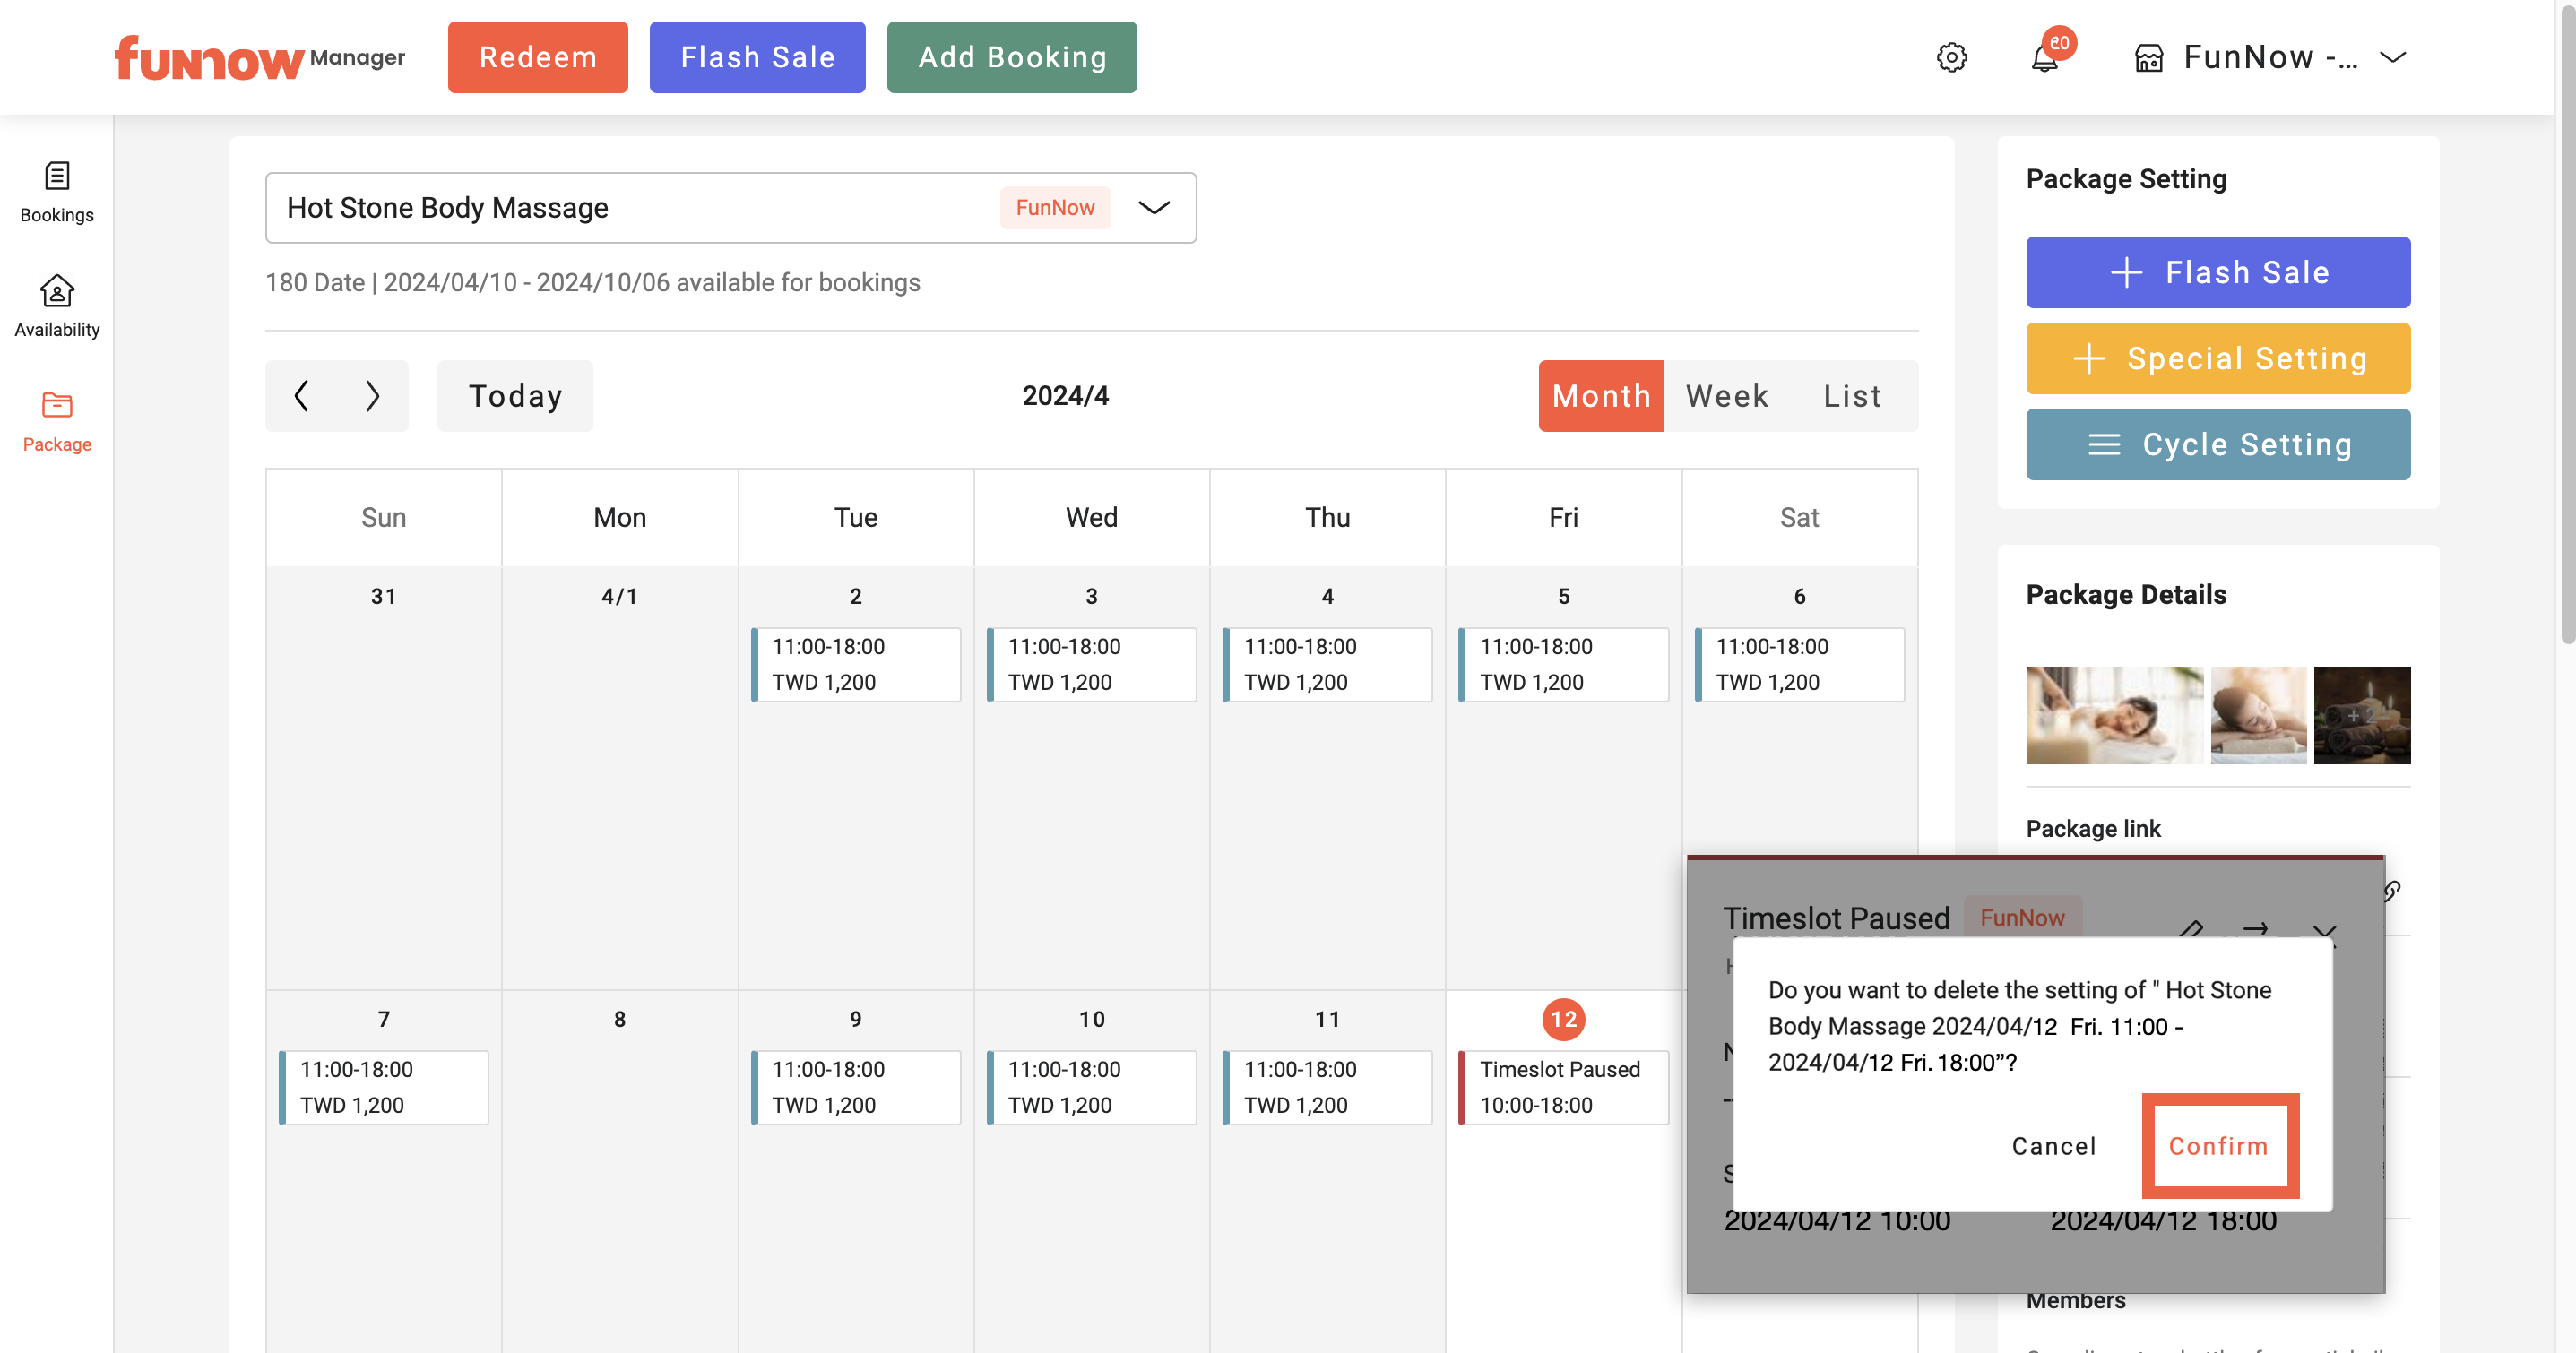This screenshot has width=2576, height=1353.
Task: Click the availability date range text
Action: click(593, 282)
